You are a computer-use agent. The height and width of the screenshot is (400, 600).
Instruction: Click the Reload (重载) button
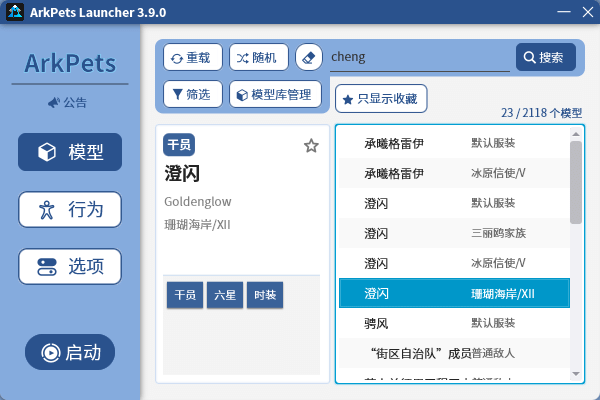(192, 58)
